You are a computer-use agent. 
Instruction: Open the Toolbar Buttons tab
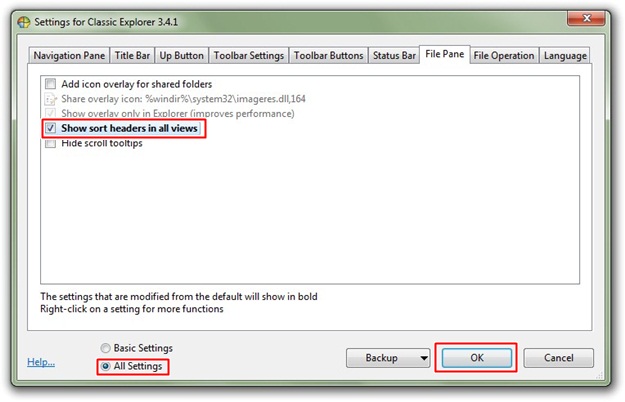coord(328,55)
